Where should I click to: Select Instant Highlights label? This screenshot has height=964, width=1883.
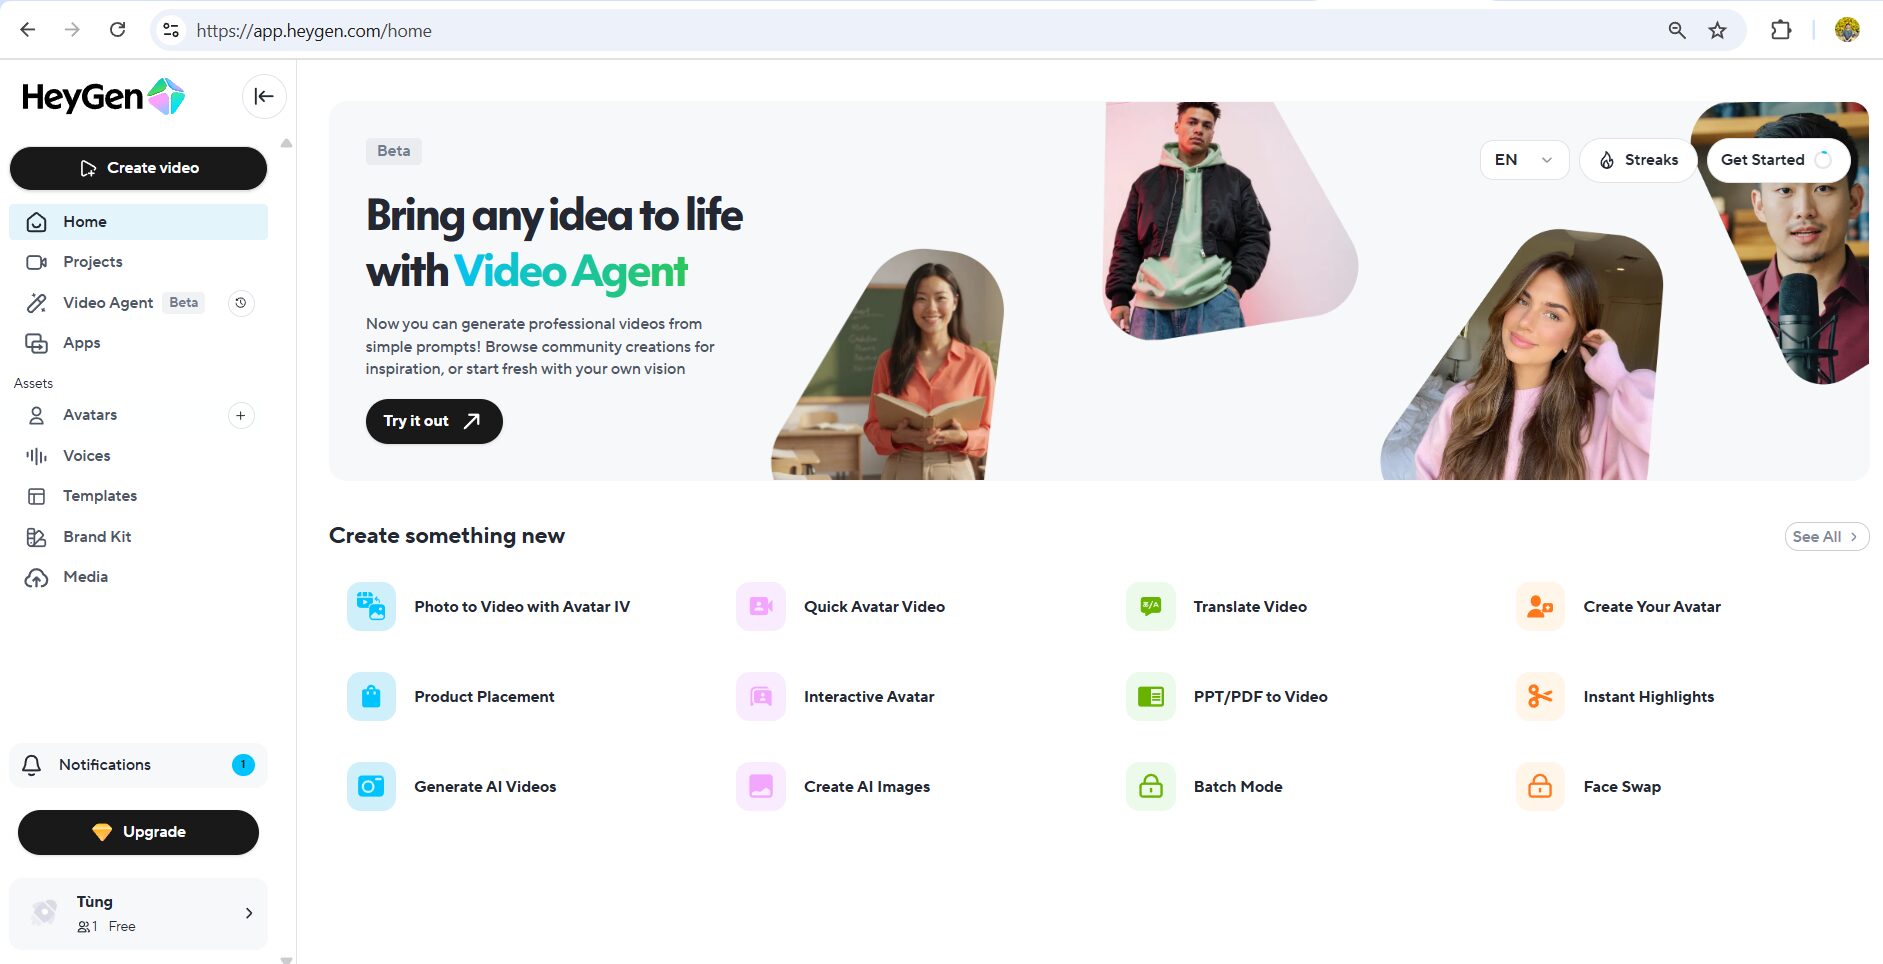click(x=1649, y=697)
